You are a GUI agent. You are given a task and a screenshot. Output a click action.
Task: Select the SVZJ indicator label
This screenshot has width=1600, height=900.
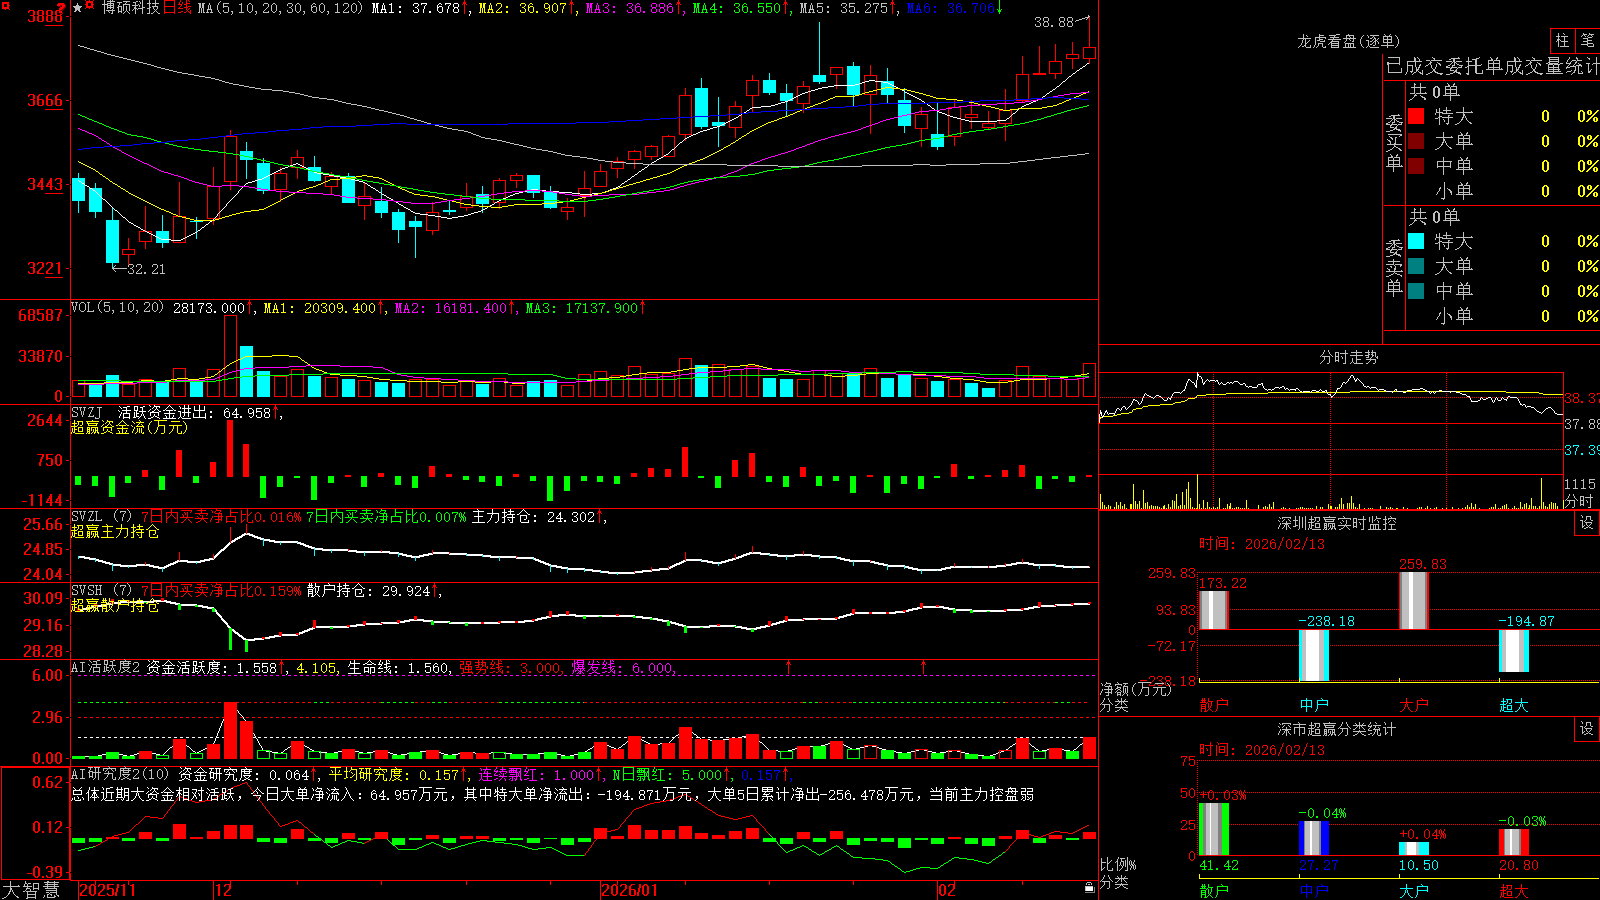pyautogui.click(x=87, y=412)
